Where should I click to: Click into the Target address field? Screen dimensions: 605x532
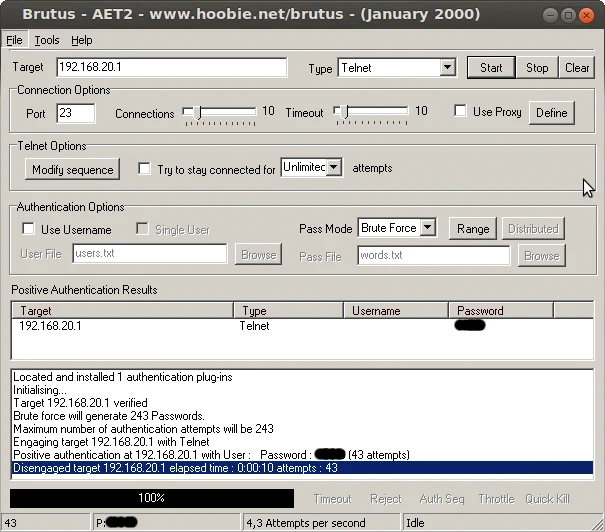pyautogui.click(x=172, y=67)
